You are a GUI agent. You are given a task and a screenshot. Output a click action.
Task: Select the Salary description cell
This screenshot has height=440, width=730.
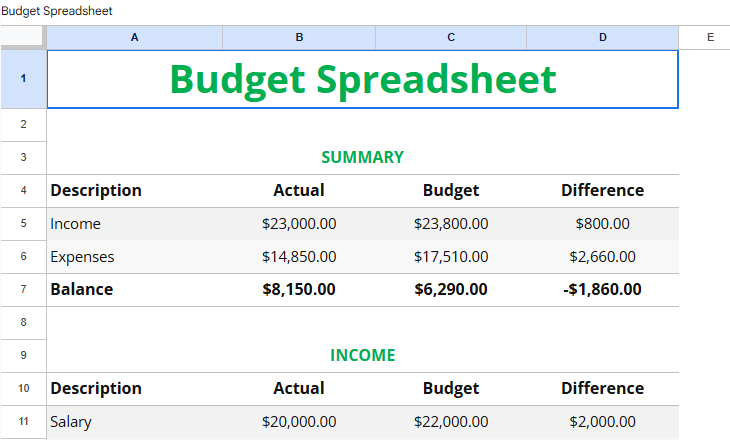[135, 422]
